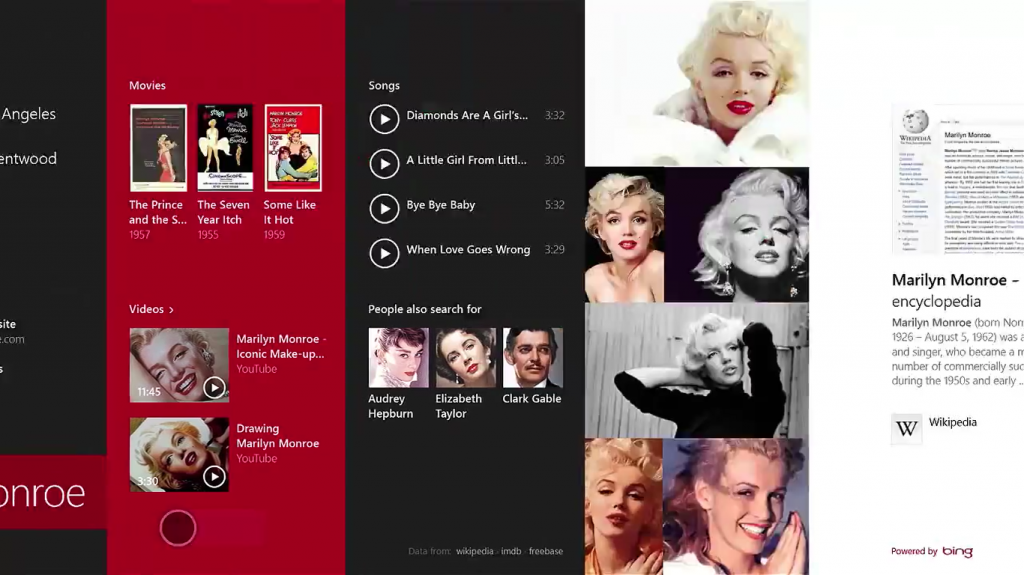Screen dimensions: 1024x575
Task: Expand the Videos section chevron
Action: [171, 310]
